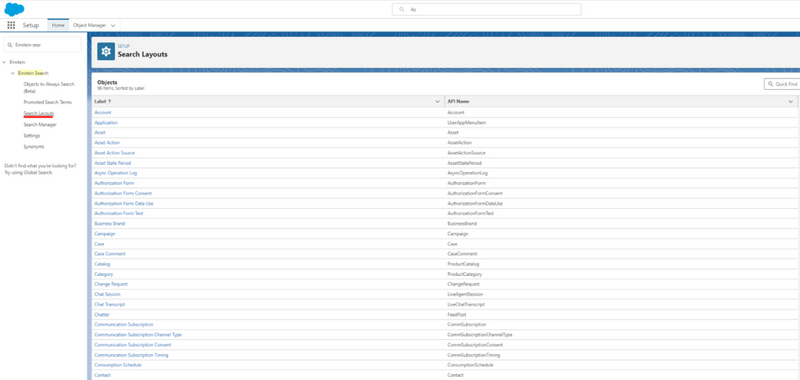Click the Quick Find magnifier in sidebar
The height and width of the screenshot is (380, 800).
click(x=10, y=45)
